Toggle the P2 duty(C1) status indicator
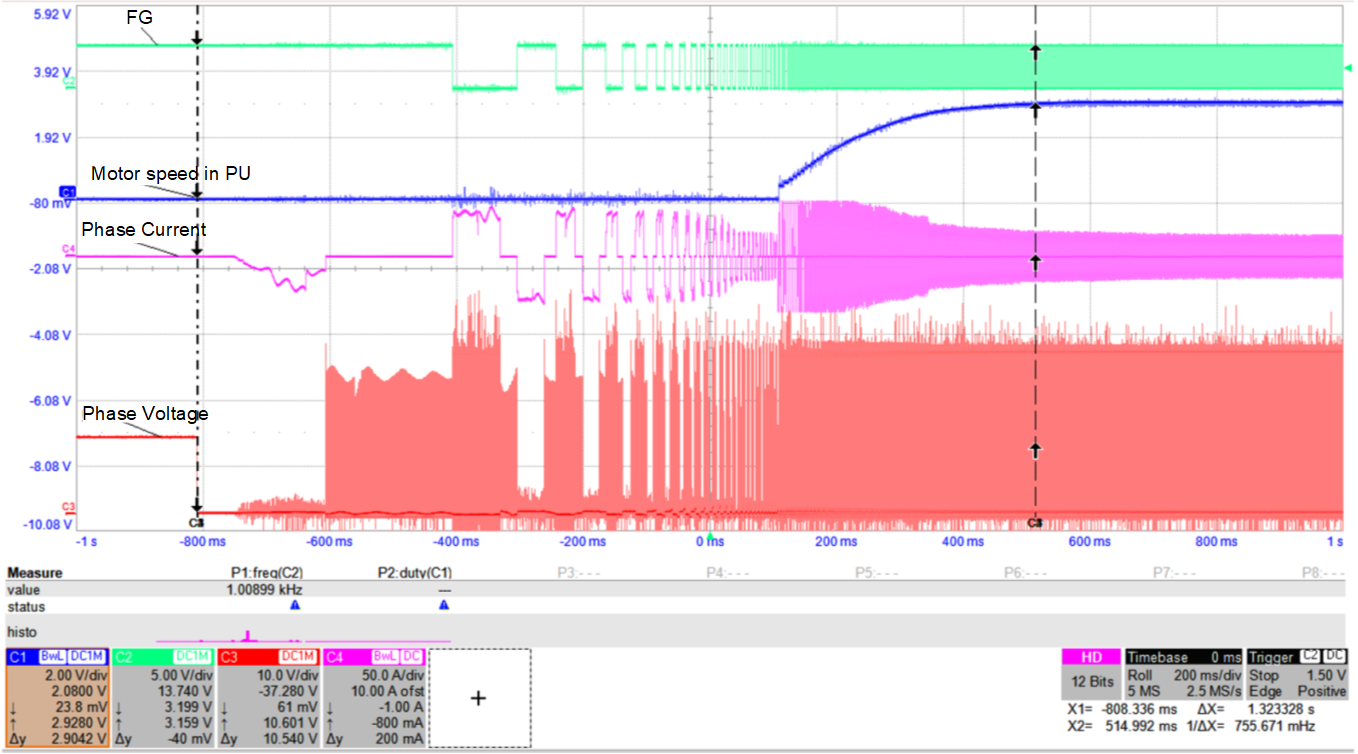This screenshot has width=1358, height=754. coord(444,604)
